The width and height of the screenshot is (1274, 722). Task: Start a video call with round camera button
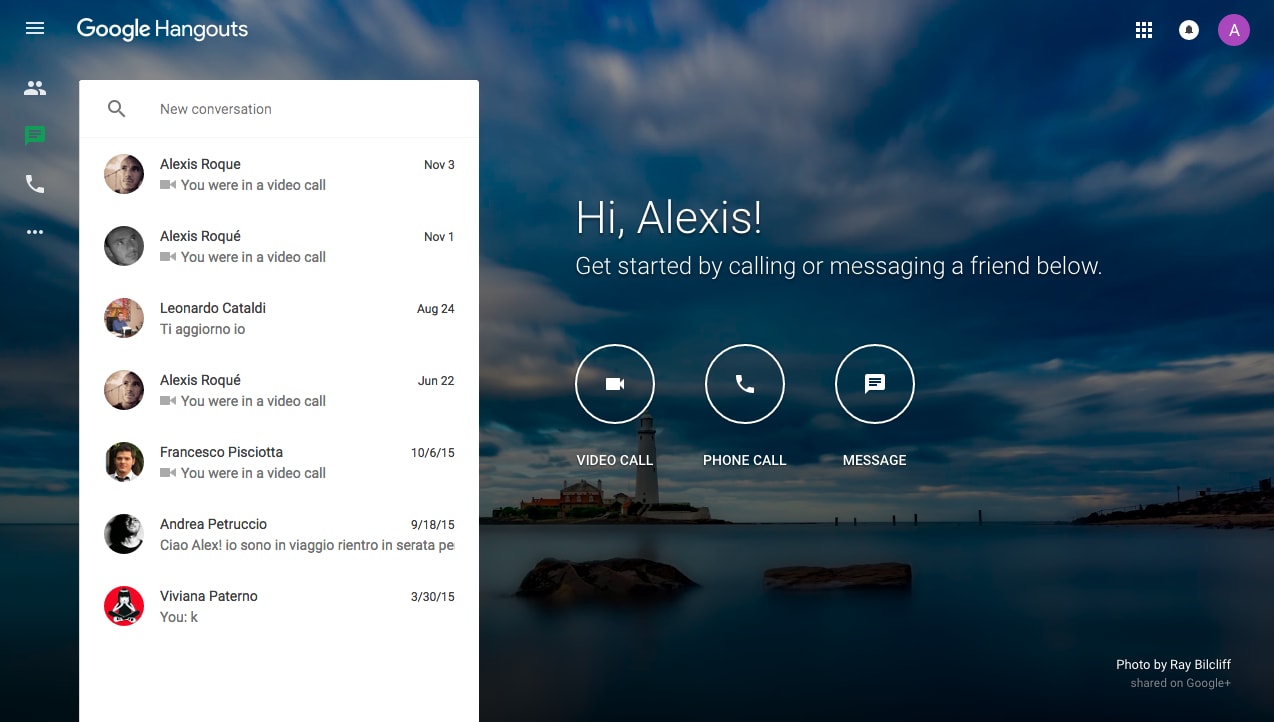coord(615,384)
